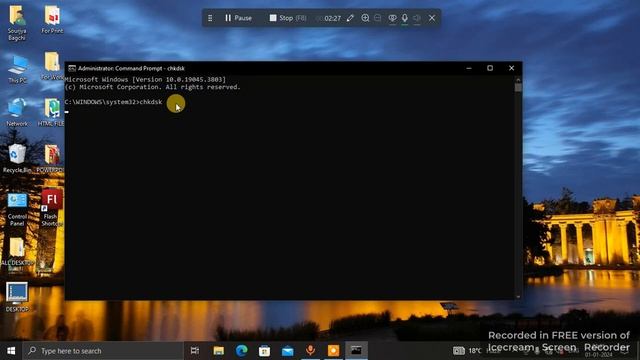640x360 pixels.
Task: Select the For Web folder on desktop
Action: click(x=52, y=66)
